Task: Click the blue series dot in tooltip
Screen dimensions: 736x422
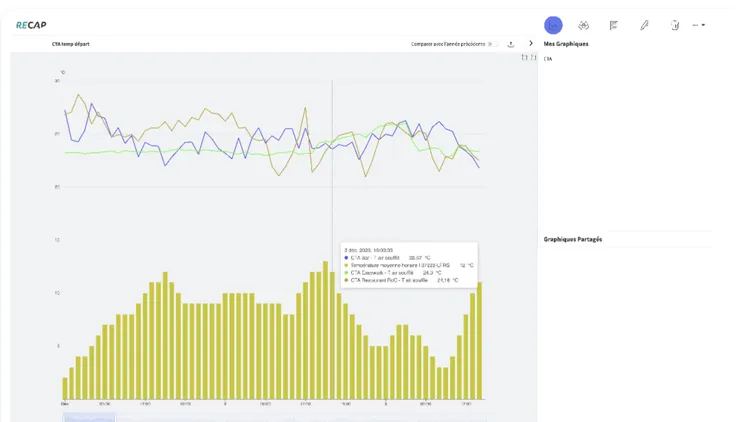Action: click(x=346, y=258)
